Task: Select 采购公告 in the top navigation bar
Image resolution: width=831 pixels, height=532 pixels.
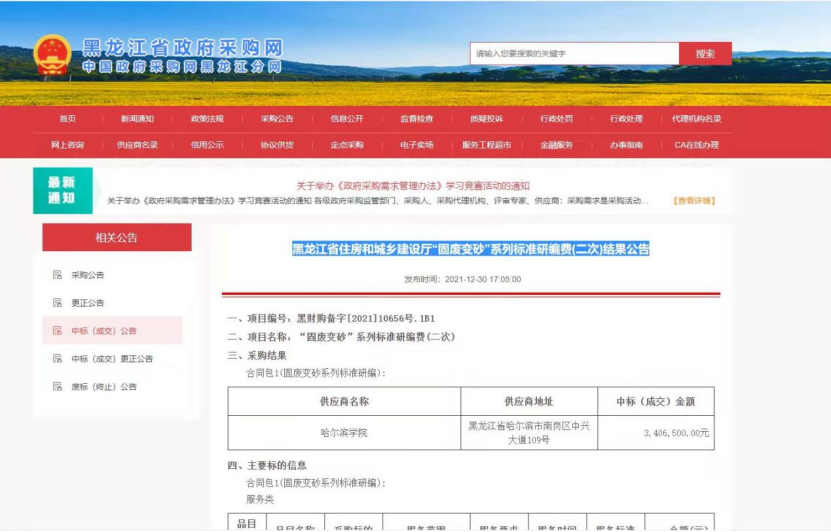Action: point(277,119)
